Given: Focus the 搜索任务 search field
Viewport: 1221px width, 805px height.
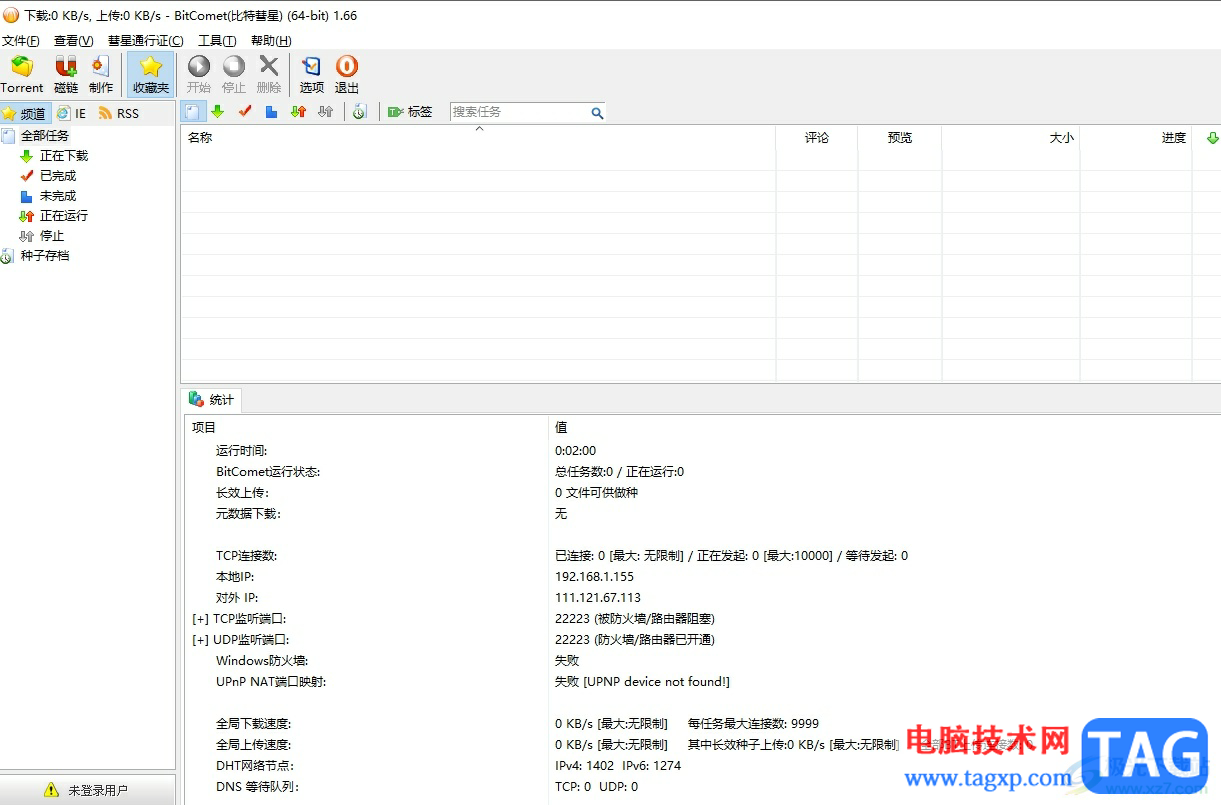Looking at the screenshot, I should coord(520,112).
